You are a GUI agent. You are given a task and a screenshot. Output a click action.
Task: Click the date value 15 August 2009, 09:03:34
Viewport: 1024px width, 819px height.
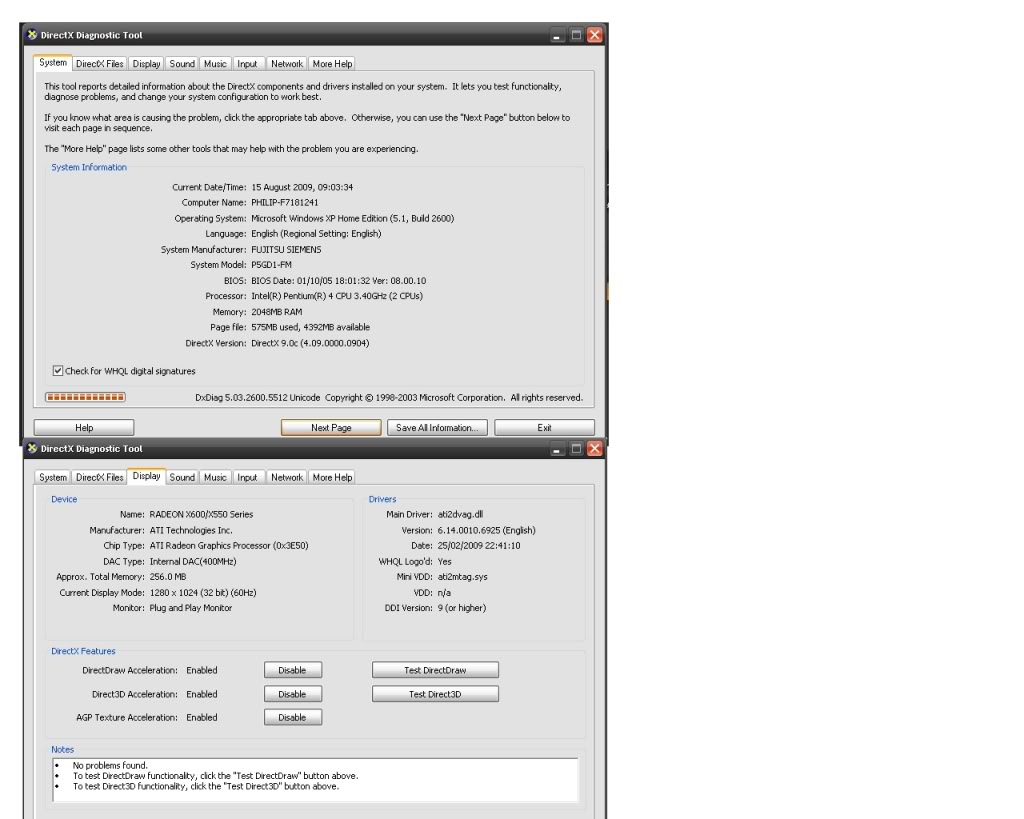pos(302,187)
